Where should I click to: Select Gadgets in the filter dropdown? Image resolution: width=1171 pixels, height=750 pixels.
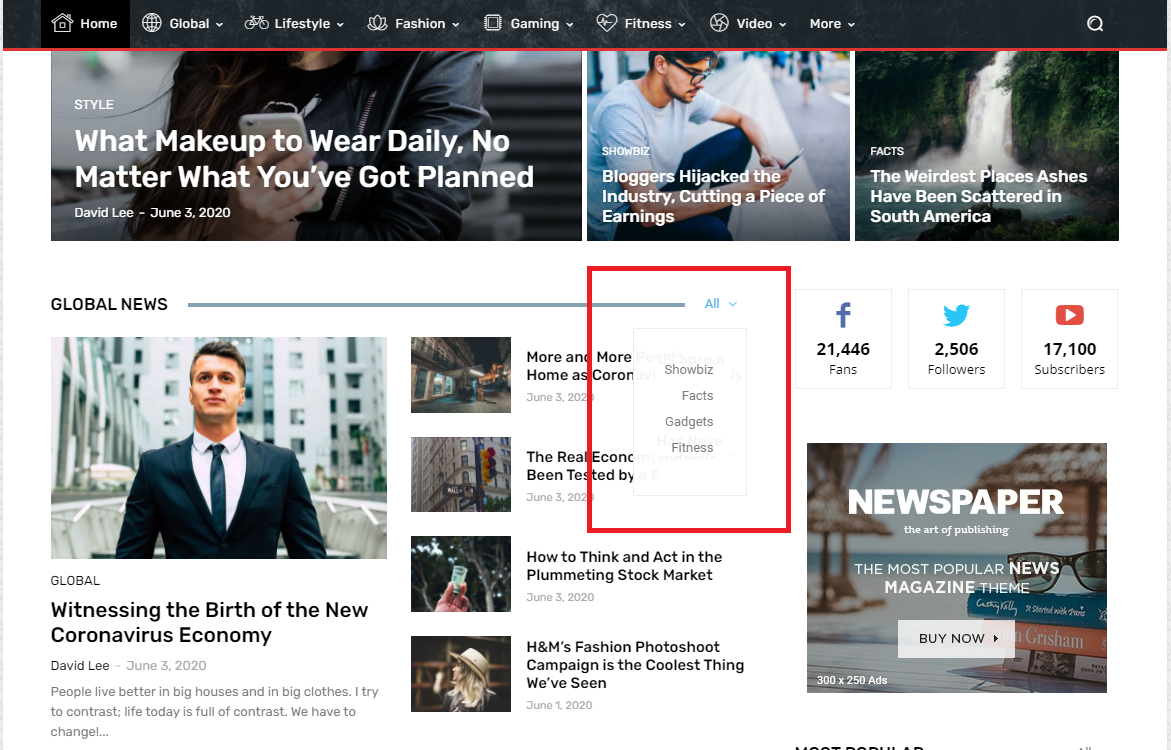click(689, 421)
